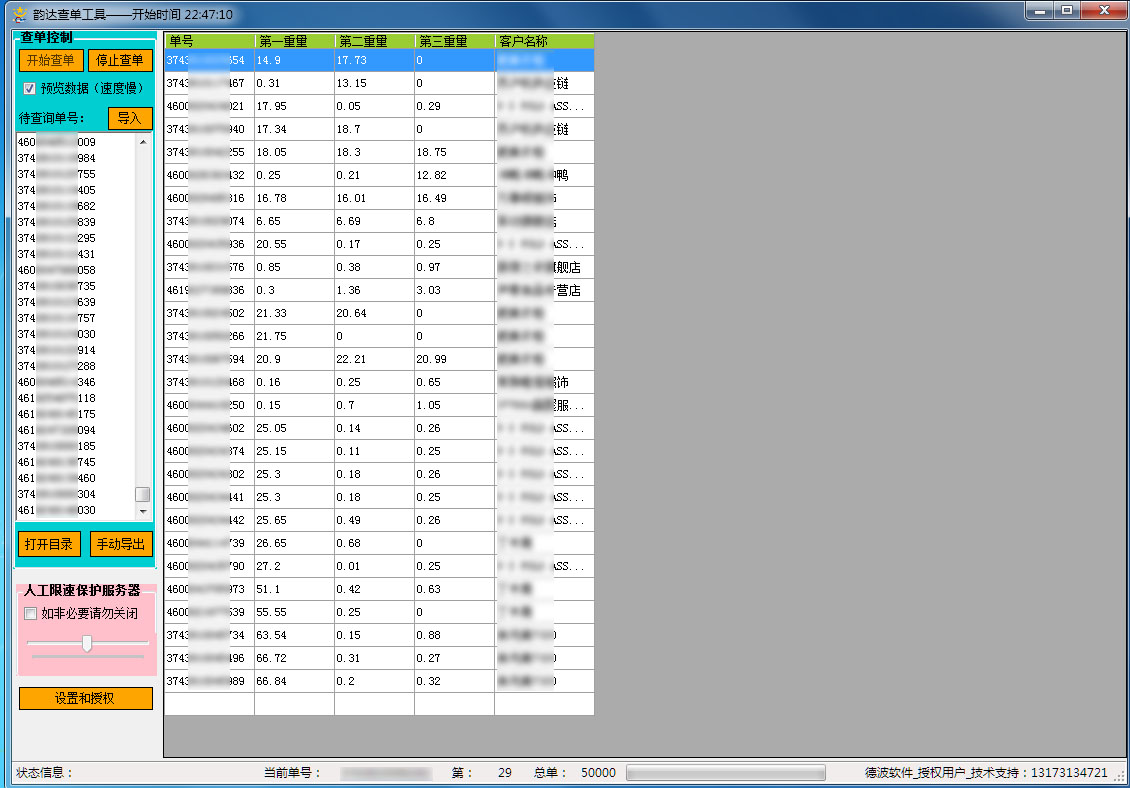Click the cell showing 51.1
The image size is (1130, 788).
tap(294, 590)
